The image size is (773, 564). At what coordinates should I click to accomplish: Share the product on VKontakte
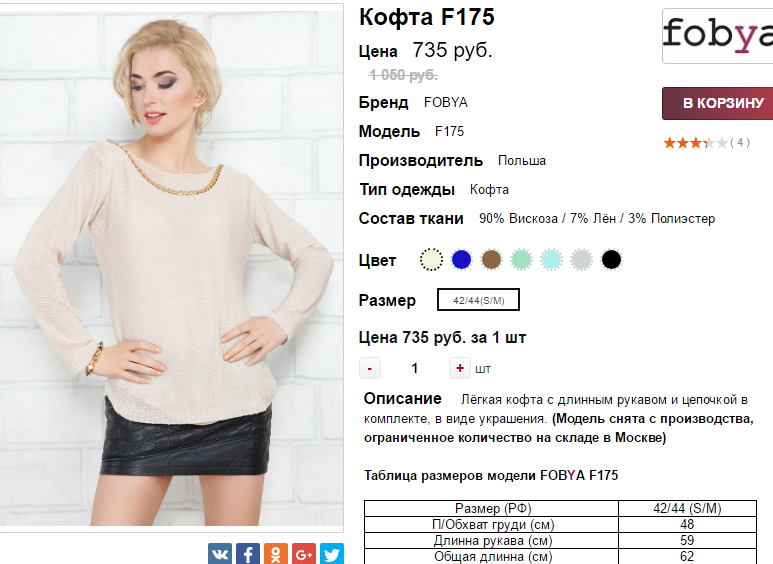[219, 554]
